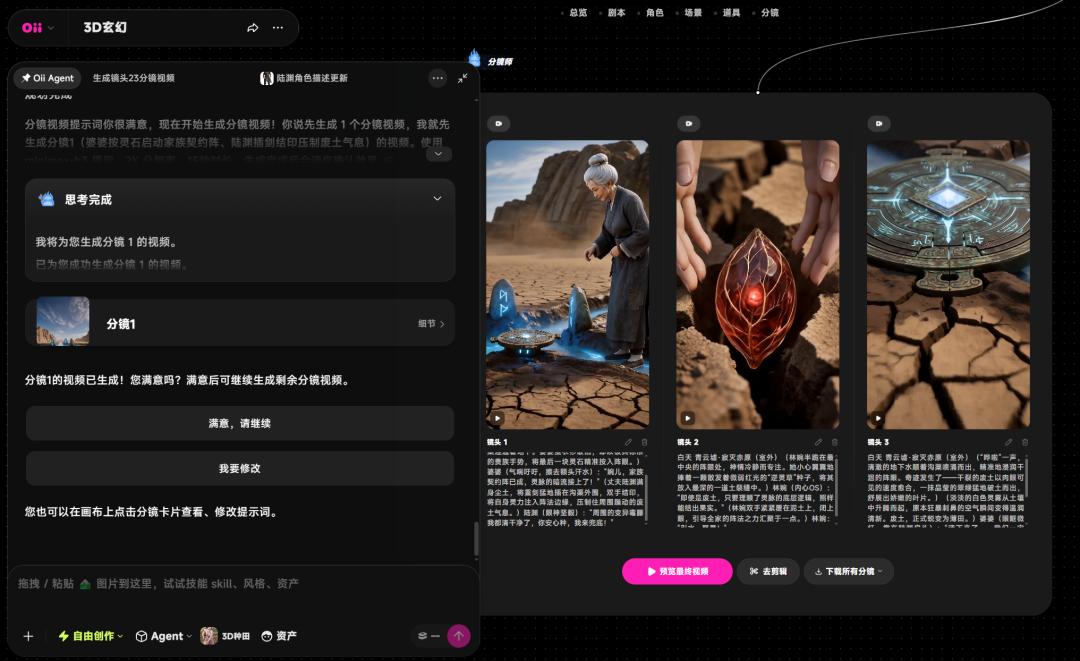Edit 镜头 1 prompt with pencil icon
Image resolution: width=1080 pixels, height=661 pixels.
point(628,442)
